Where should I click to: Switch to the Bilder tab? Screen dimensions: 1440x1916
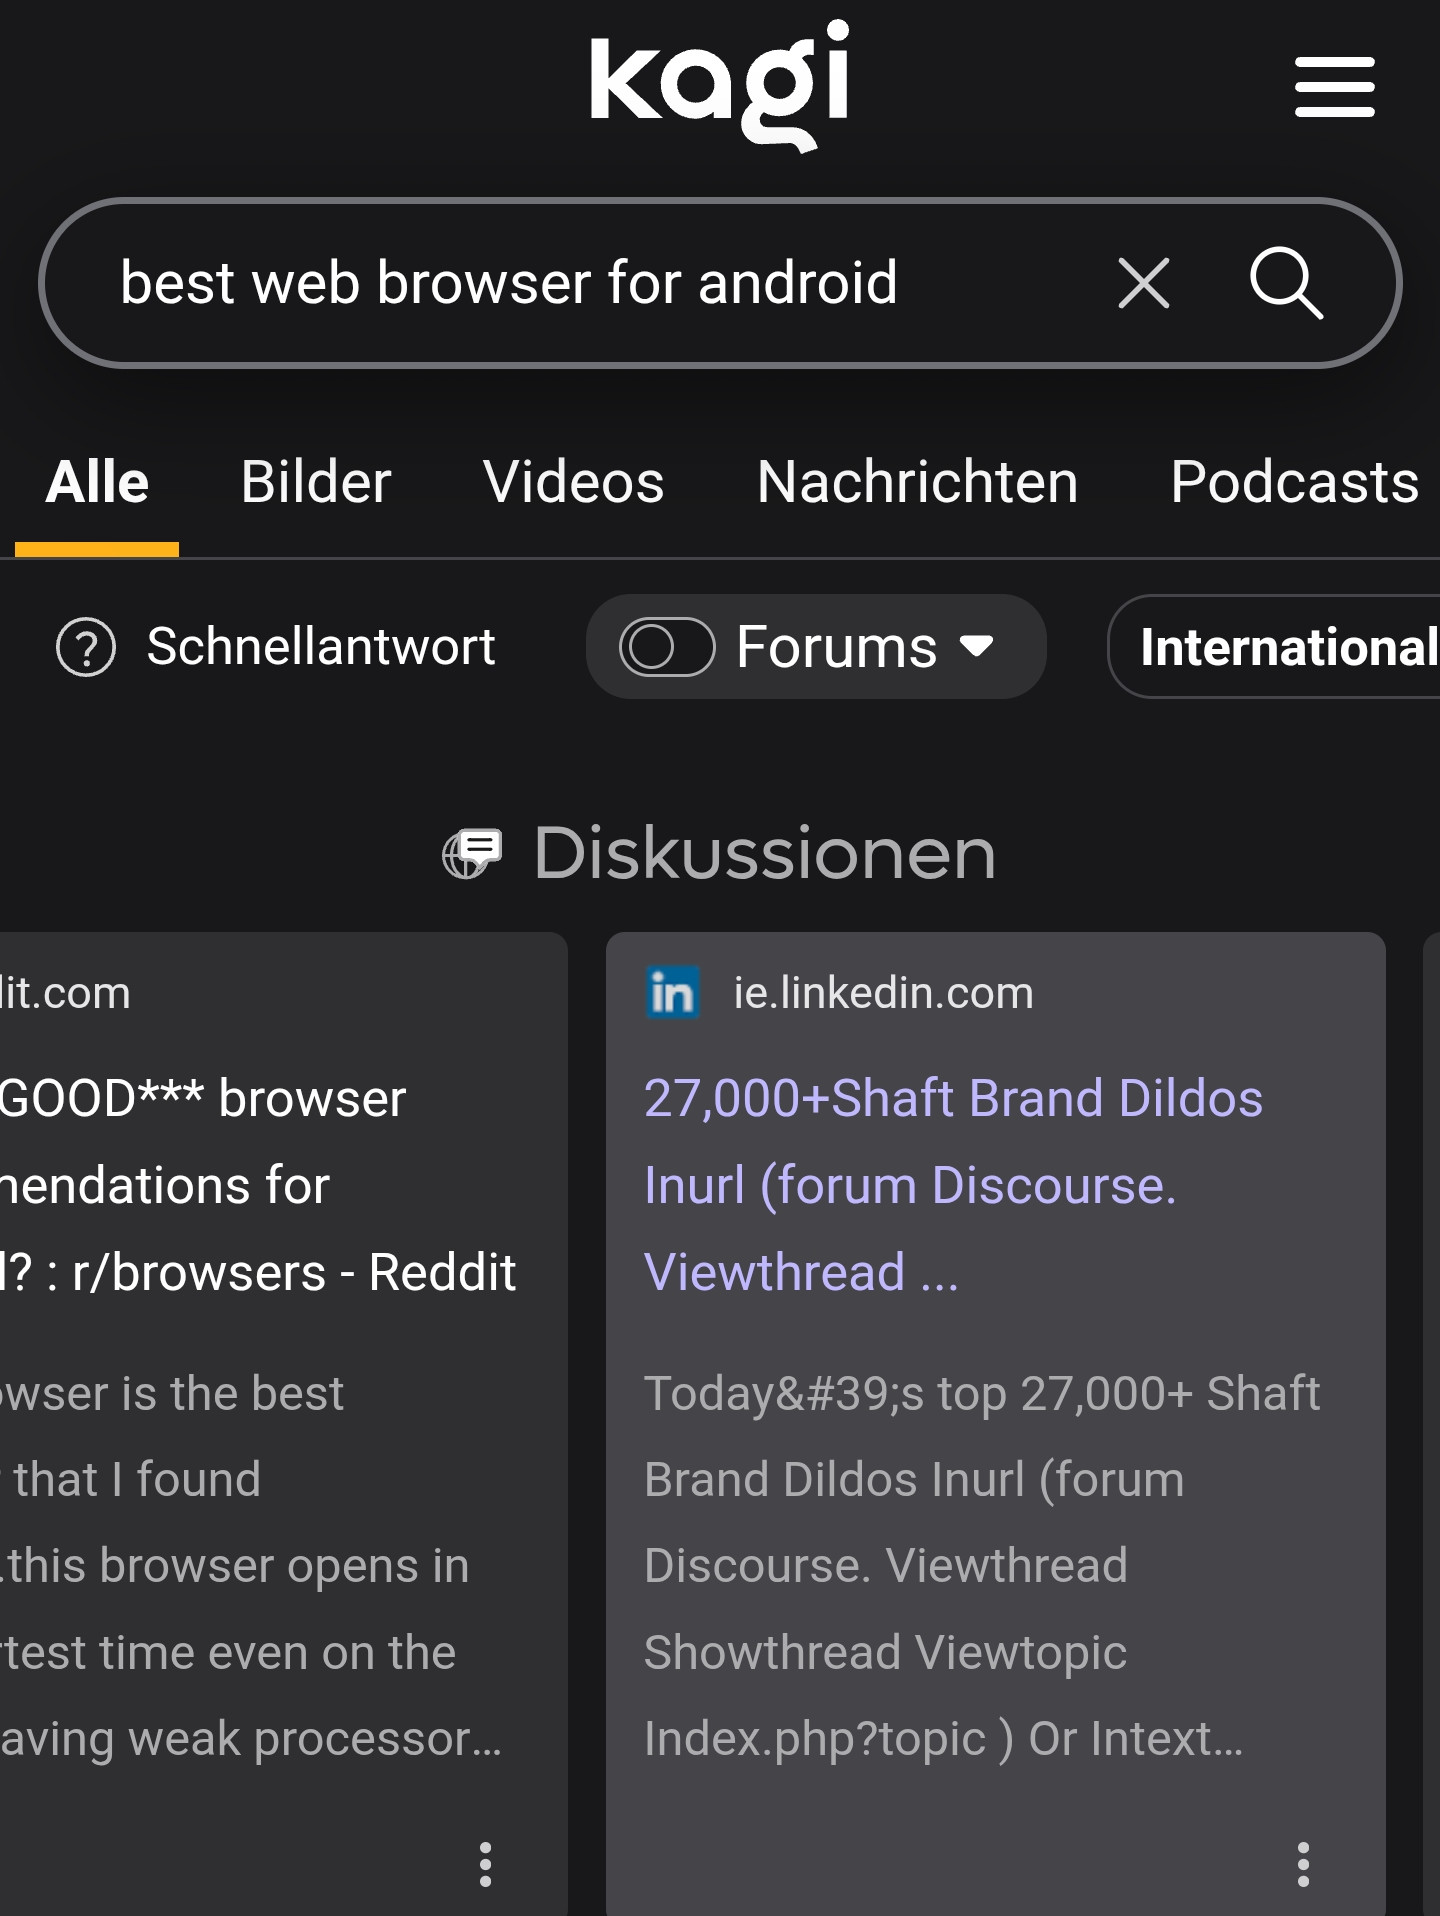click(x=316, y=482)
